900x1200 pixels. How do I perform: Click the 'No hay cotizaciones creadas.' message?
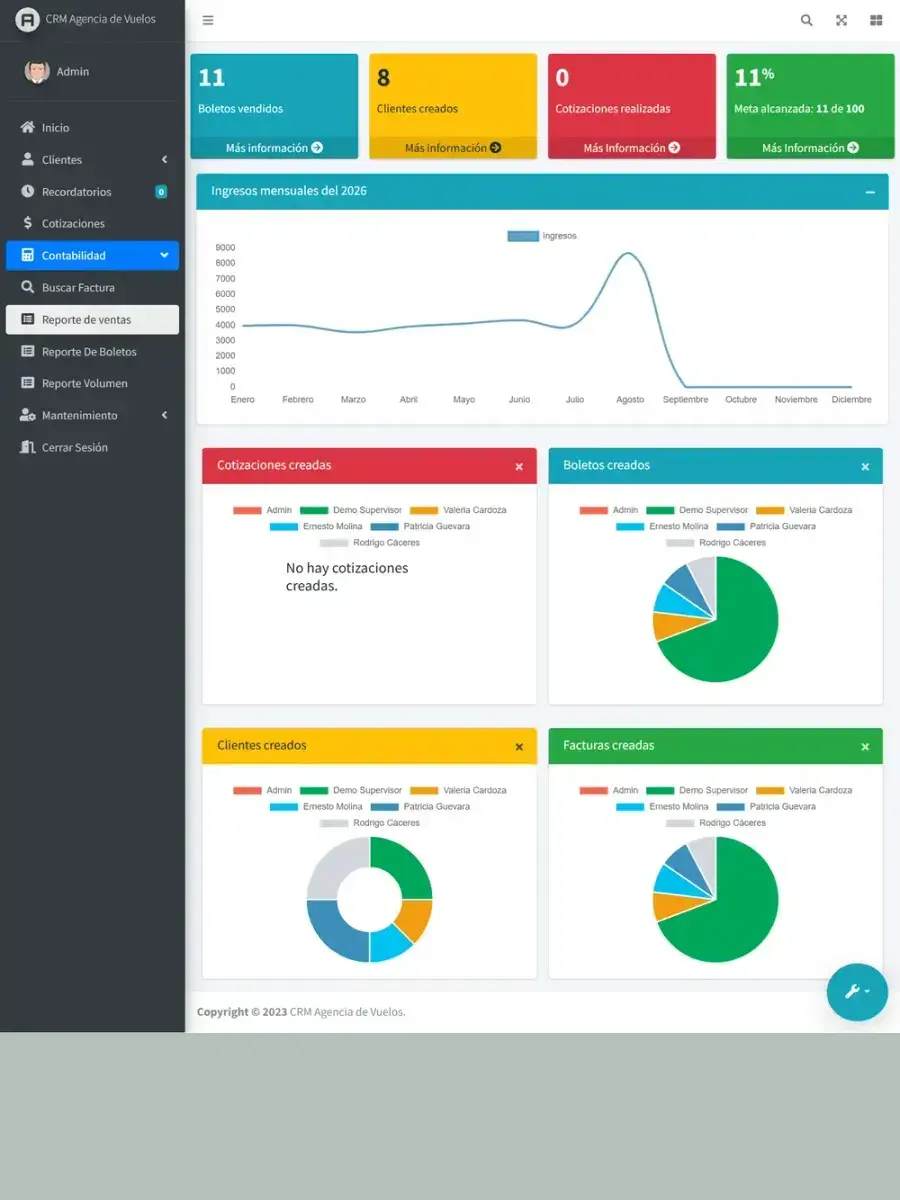tap(347, 577)
